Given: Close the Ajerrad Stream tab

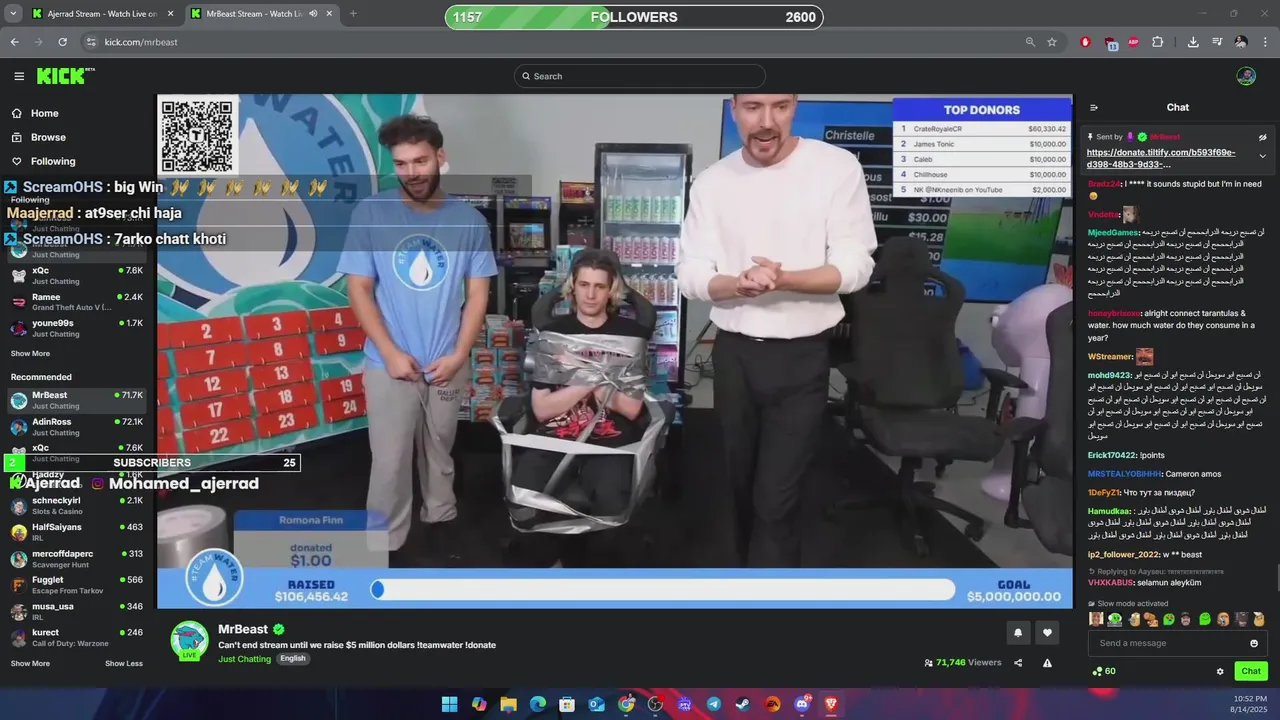Looking at the screenshot, I should coord(170,14).
